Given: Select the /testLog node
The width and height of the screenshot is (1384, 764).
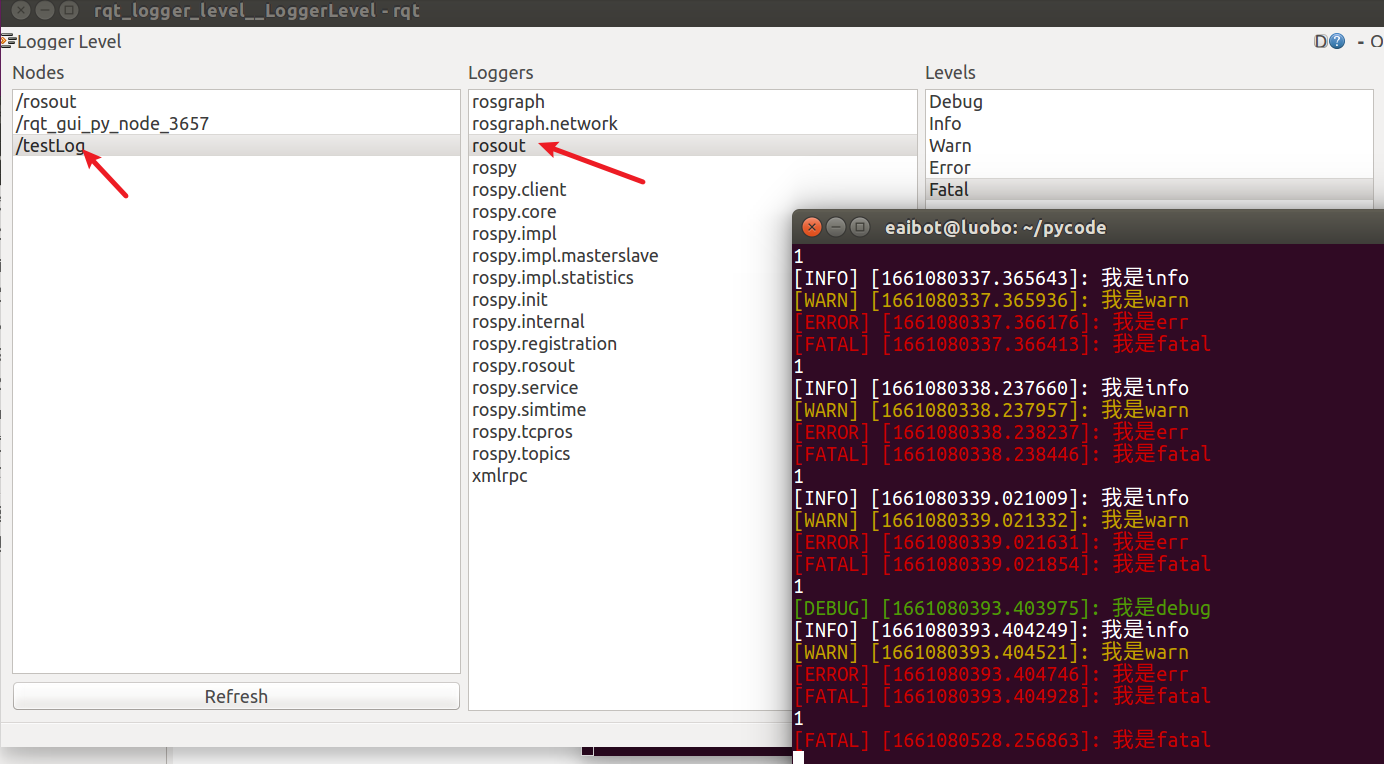Looking at the screenshot, I should [236, 146].
